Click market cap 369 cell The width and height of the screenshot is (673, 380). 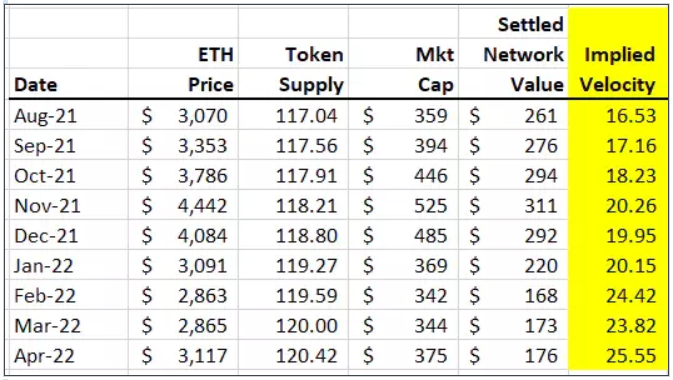(x=403, y=266)
